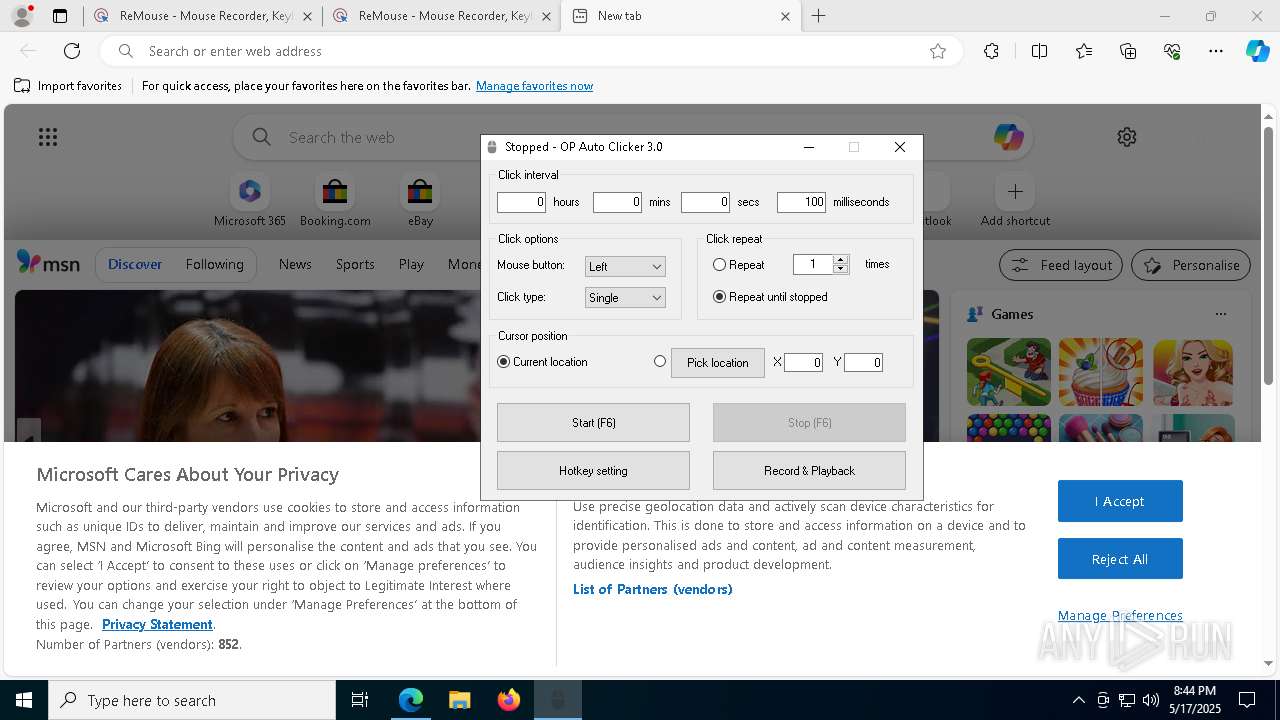
Task: Increase repeat times with up arrow
Action: pyautogui.click(x=841, y=260)
